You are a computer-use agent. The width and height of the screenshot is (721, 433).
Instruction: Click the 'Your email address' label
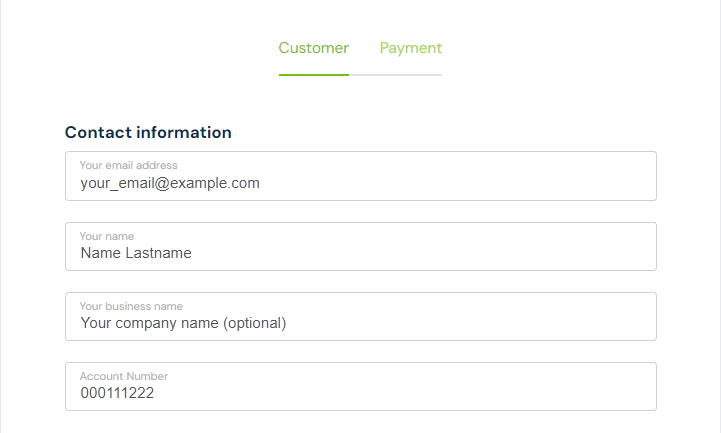[x=128, y=165]
